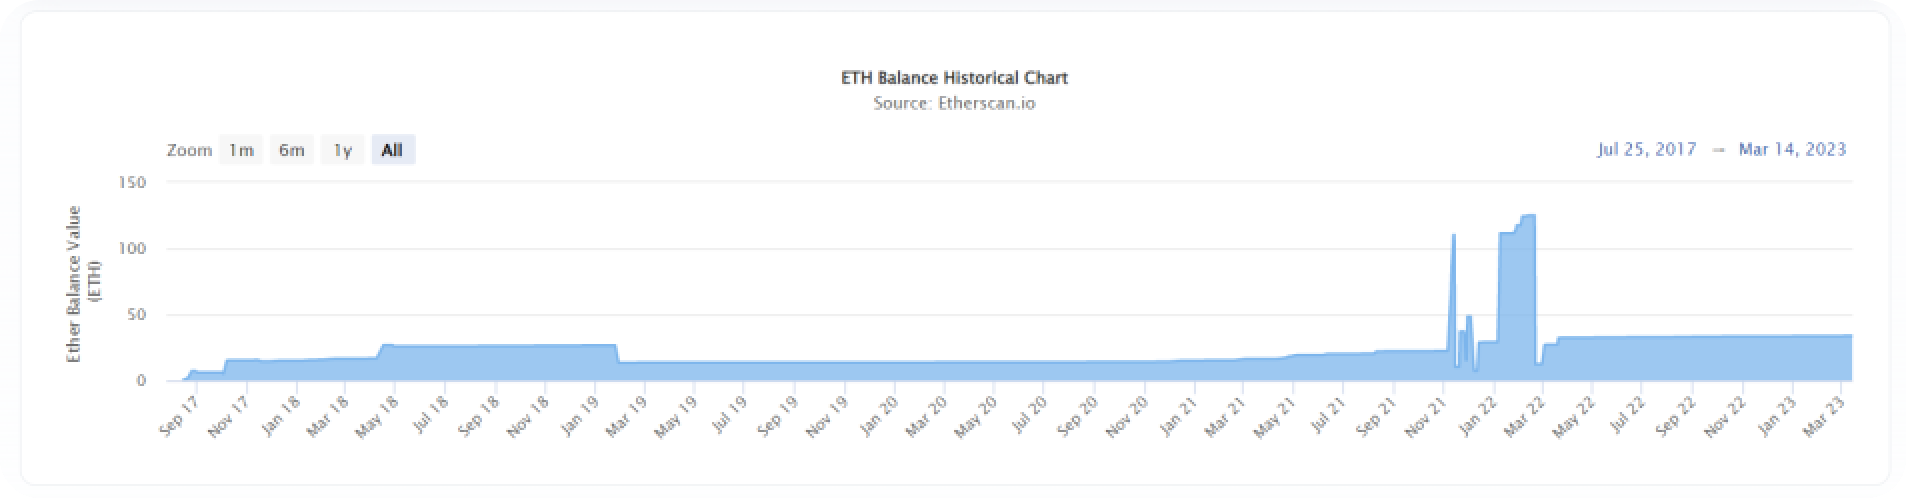Click the All zoom range button
Screen dimensions: 1906x498
[392, 150]
